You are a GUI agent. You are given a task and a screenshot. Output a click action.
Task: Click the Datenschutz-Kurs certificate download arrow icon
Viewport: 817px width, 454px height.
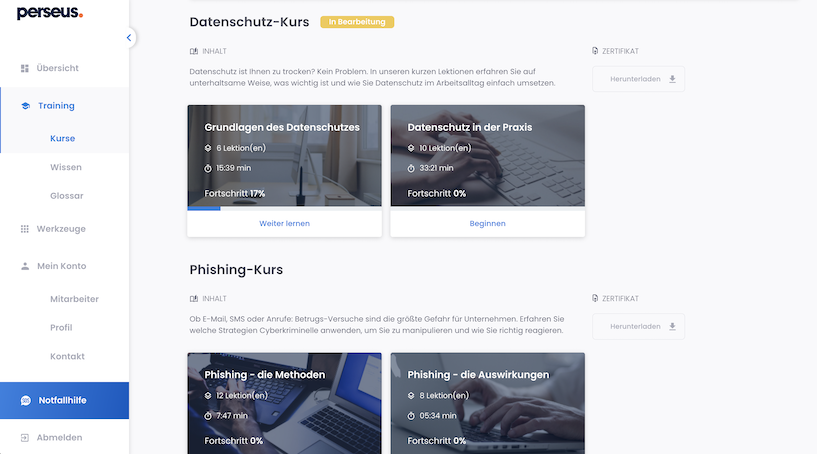tap(672, 79)
